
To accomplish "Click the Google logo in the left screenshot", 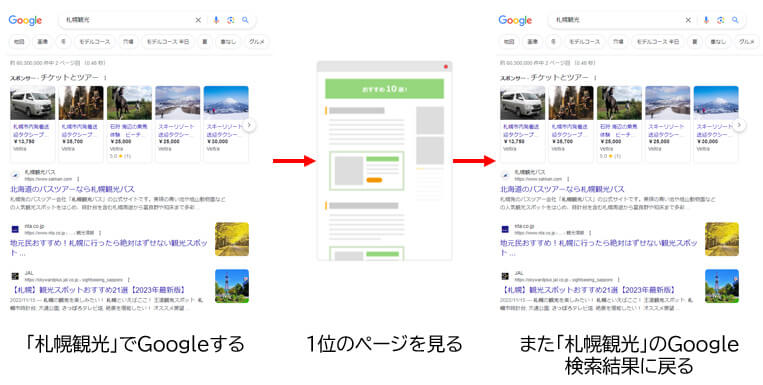I will pos(25,20).
